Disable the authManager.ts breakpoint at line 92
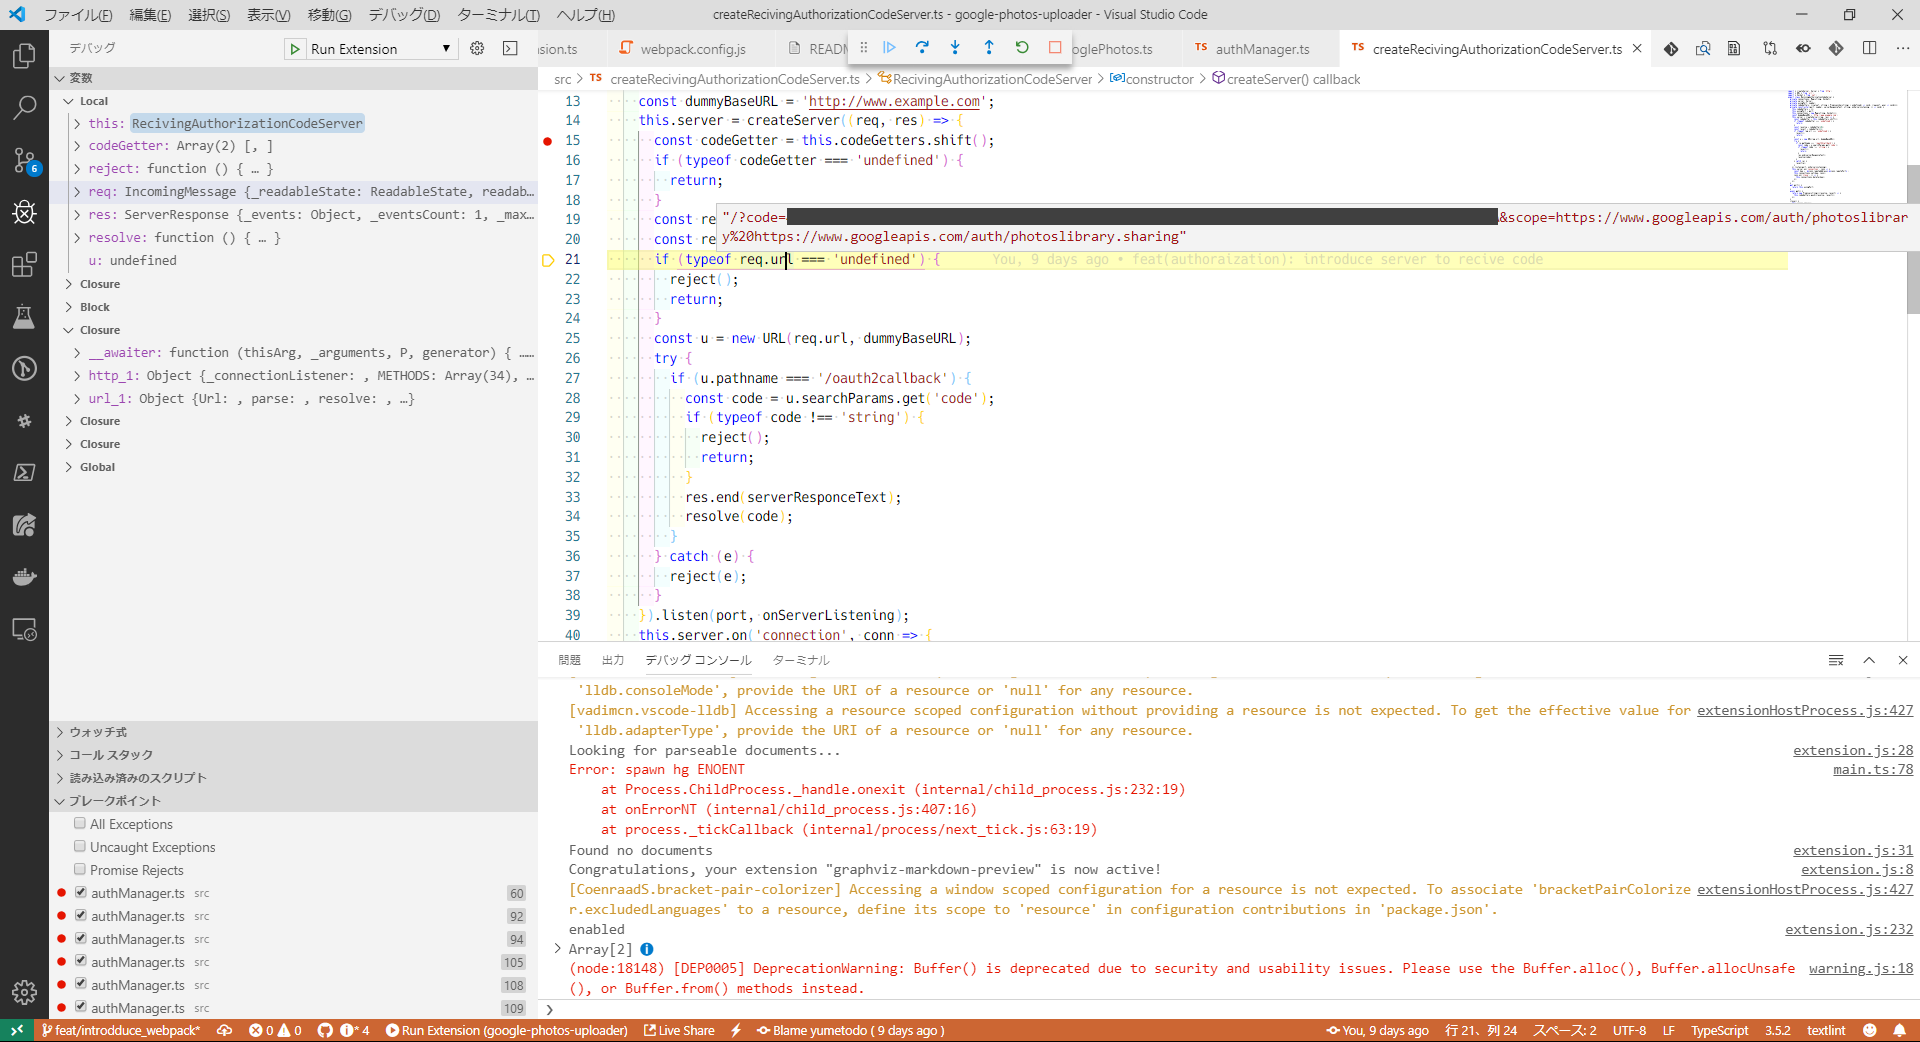 tap(81, 915)
